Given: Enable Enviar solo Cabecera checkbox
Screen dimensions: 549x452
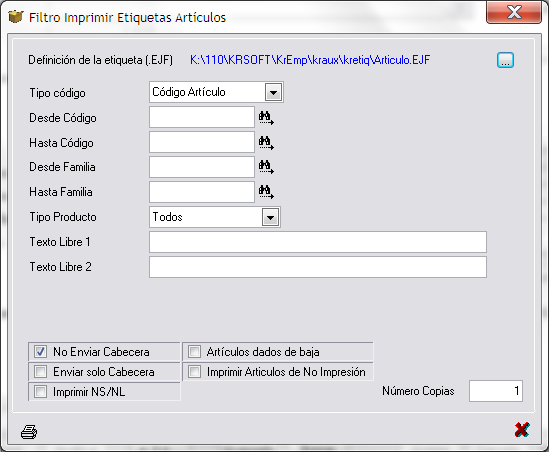Looking at the screenshot, I should point(40,371).
